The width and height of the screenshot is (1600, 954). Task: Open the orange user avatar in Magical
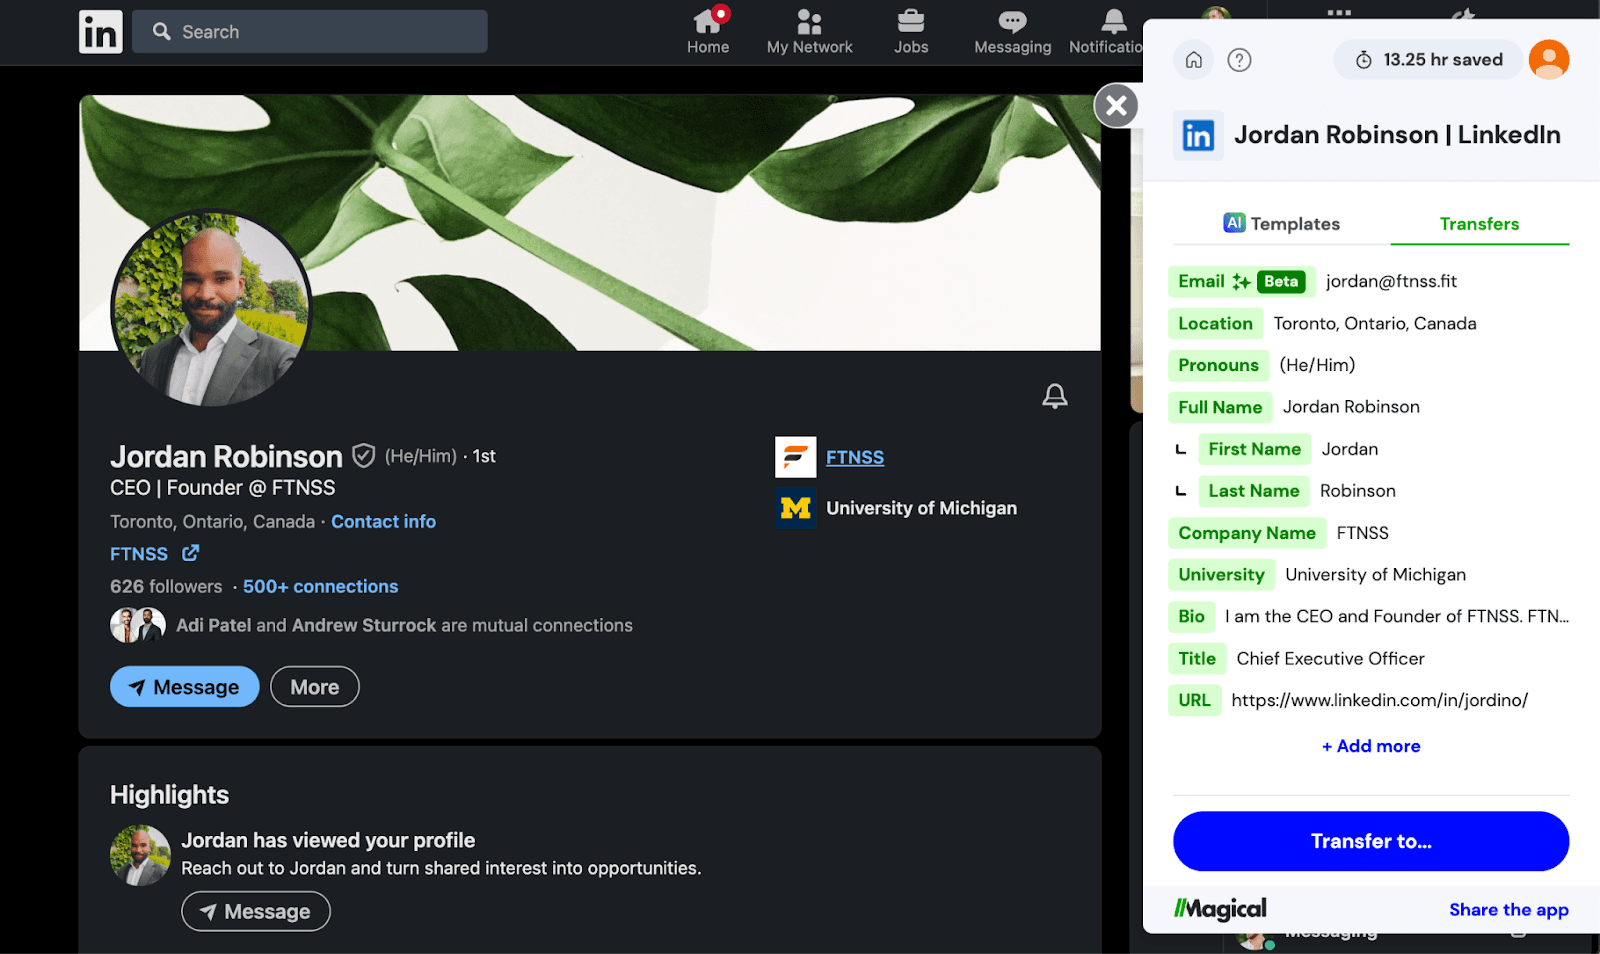pos(1549,60)
